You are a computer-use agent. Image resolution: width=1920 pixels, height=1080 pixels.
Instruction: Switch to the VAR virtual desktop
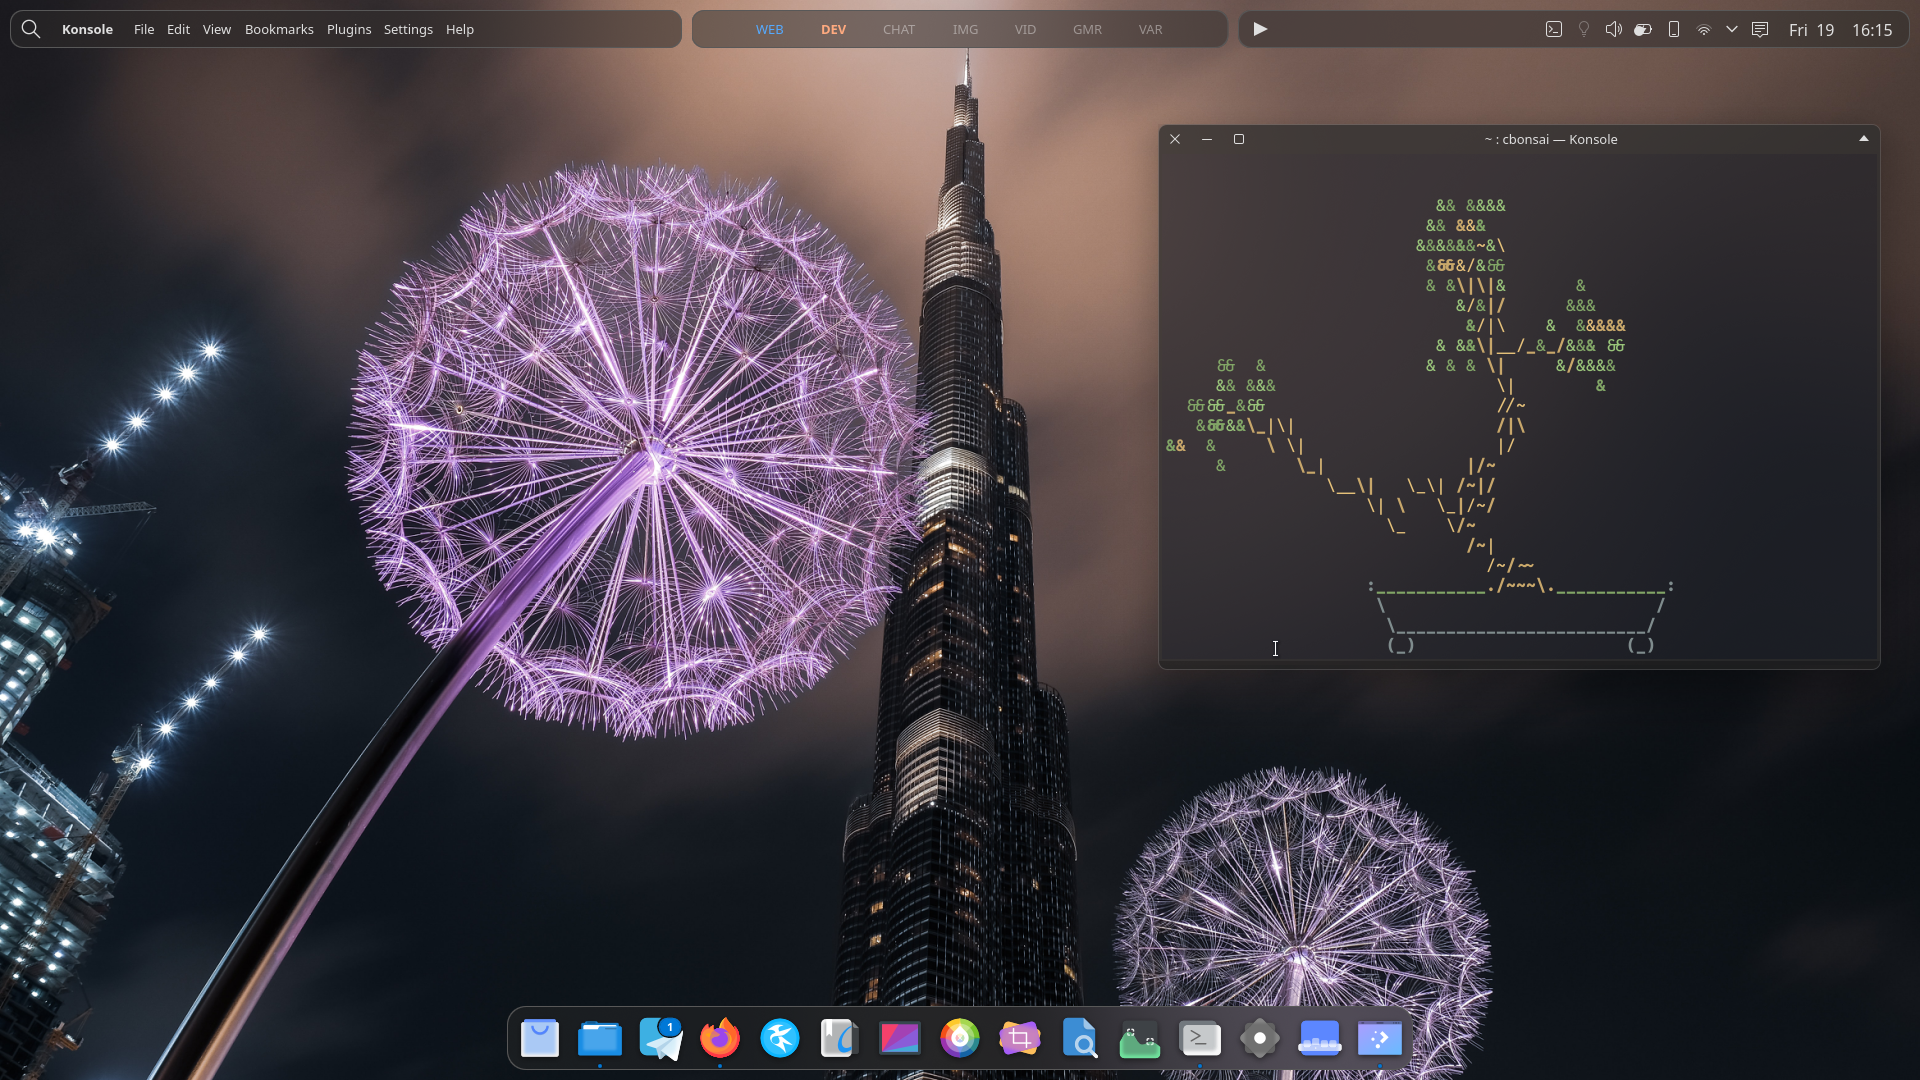[x=1150, y=29]
